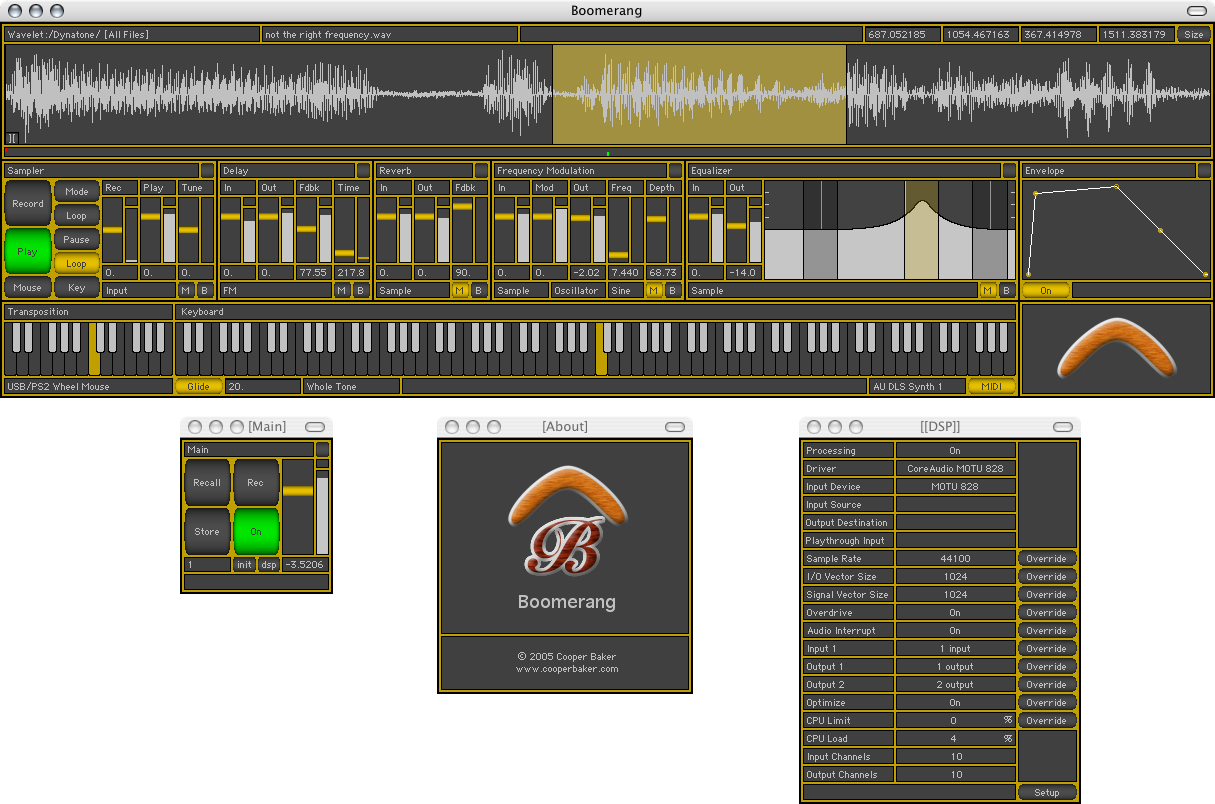
Task: Open the '2 output' menu in DSP window
Action: point(955,685)
